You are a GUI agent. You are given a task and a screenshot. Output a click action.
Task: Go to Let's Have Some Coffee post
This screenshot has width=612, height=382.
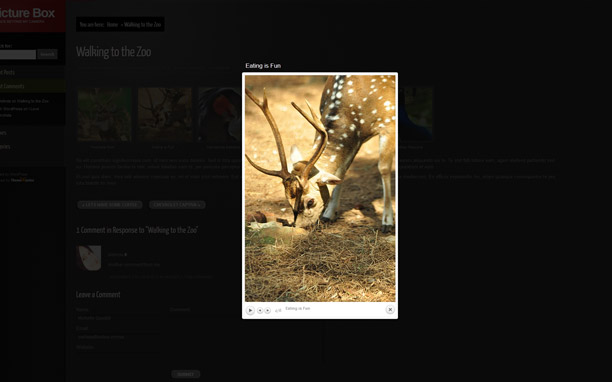tap(110, 204)
